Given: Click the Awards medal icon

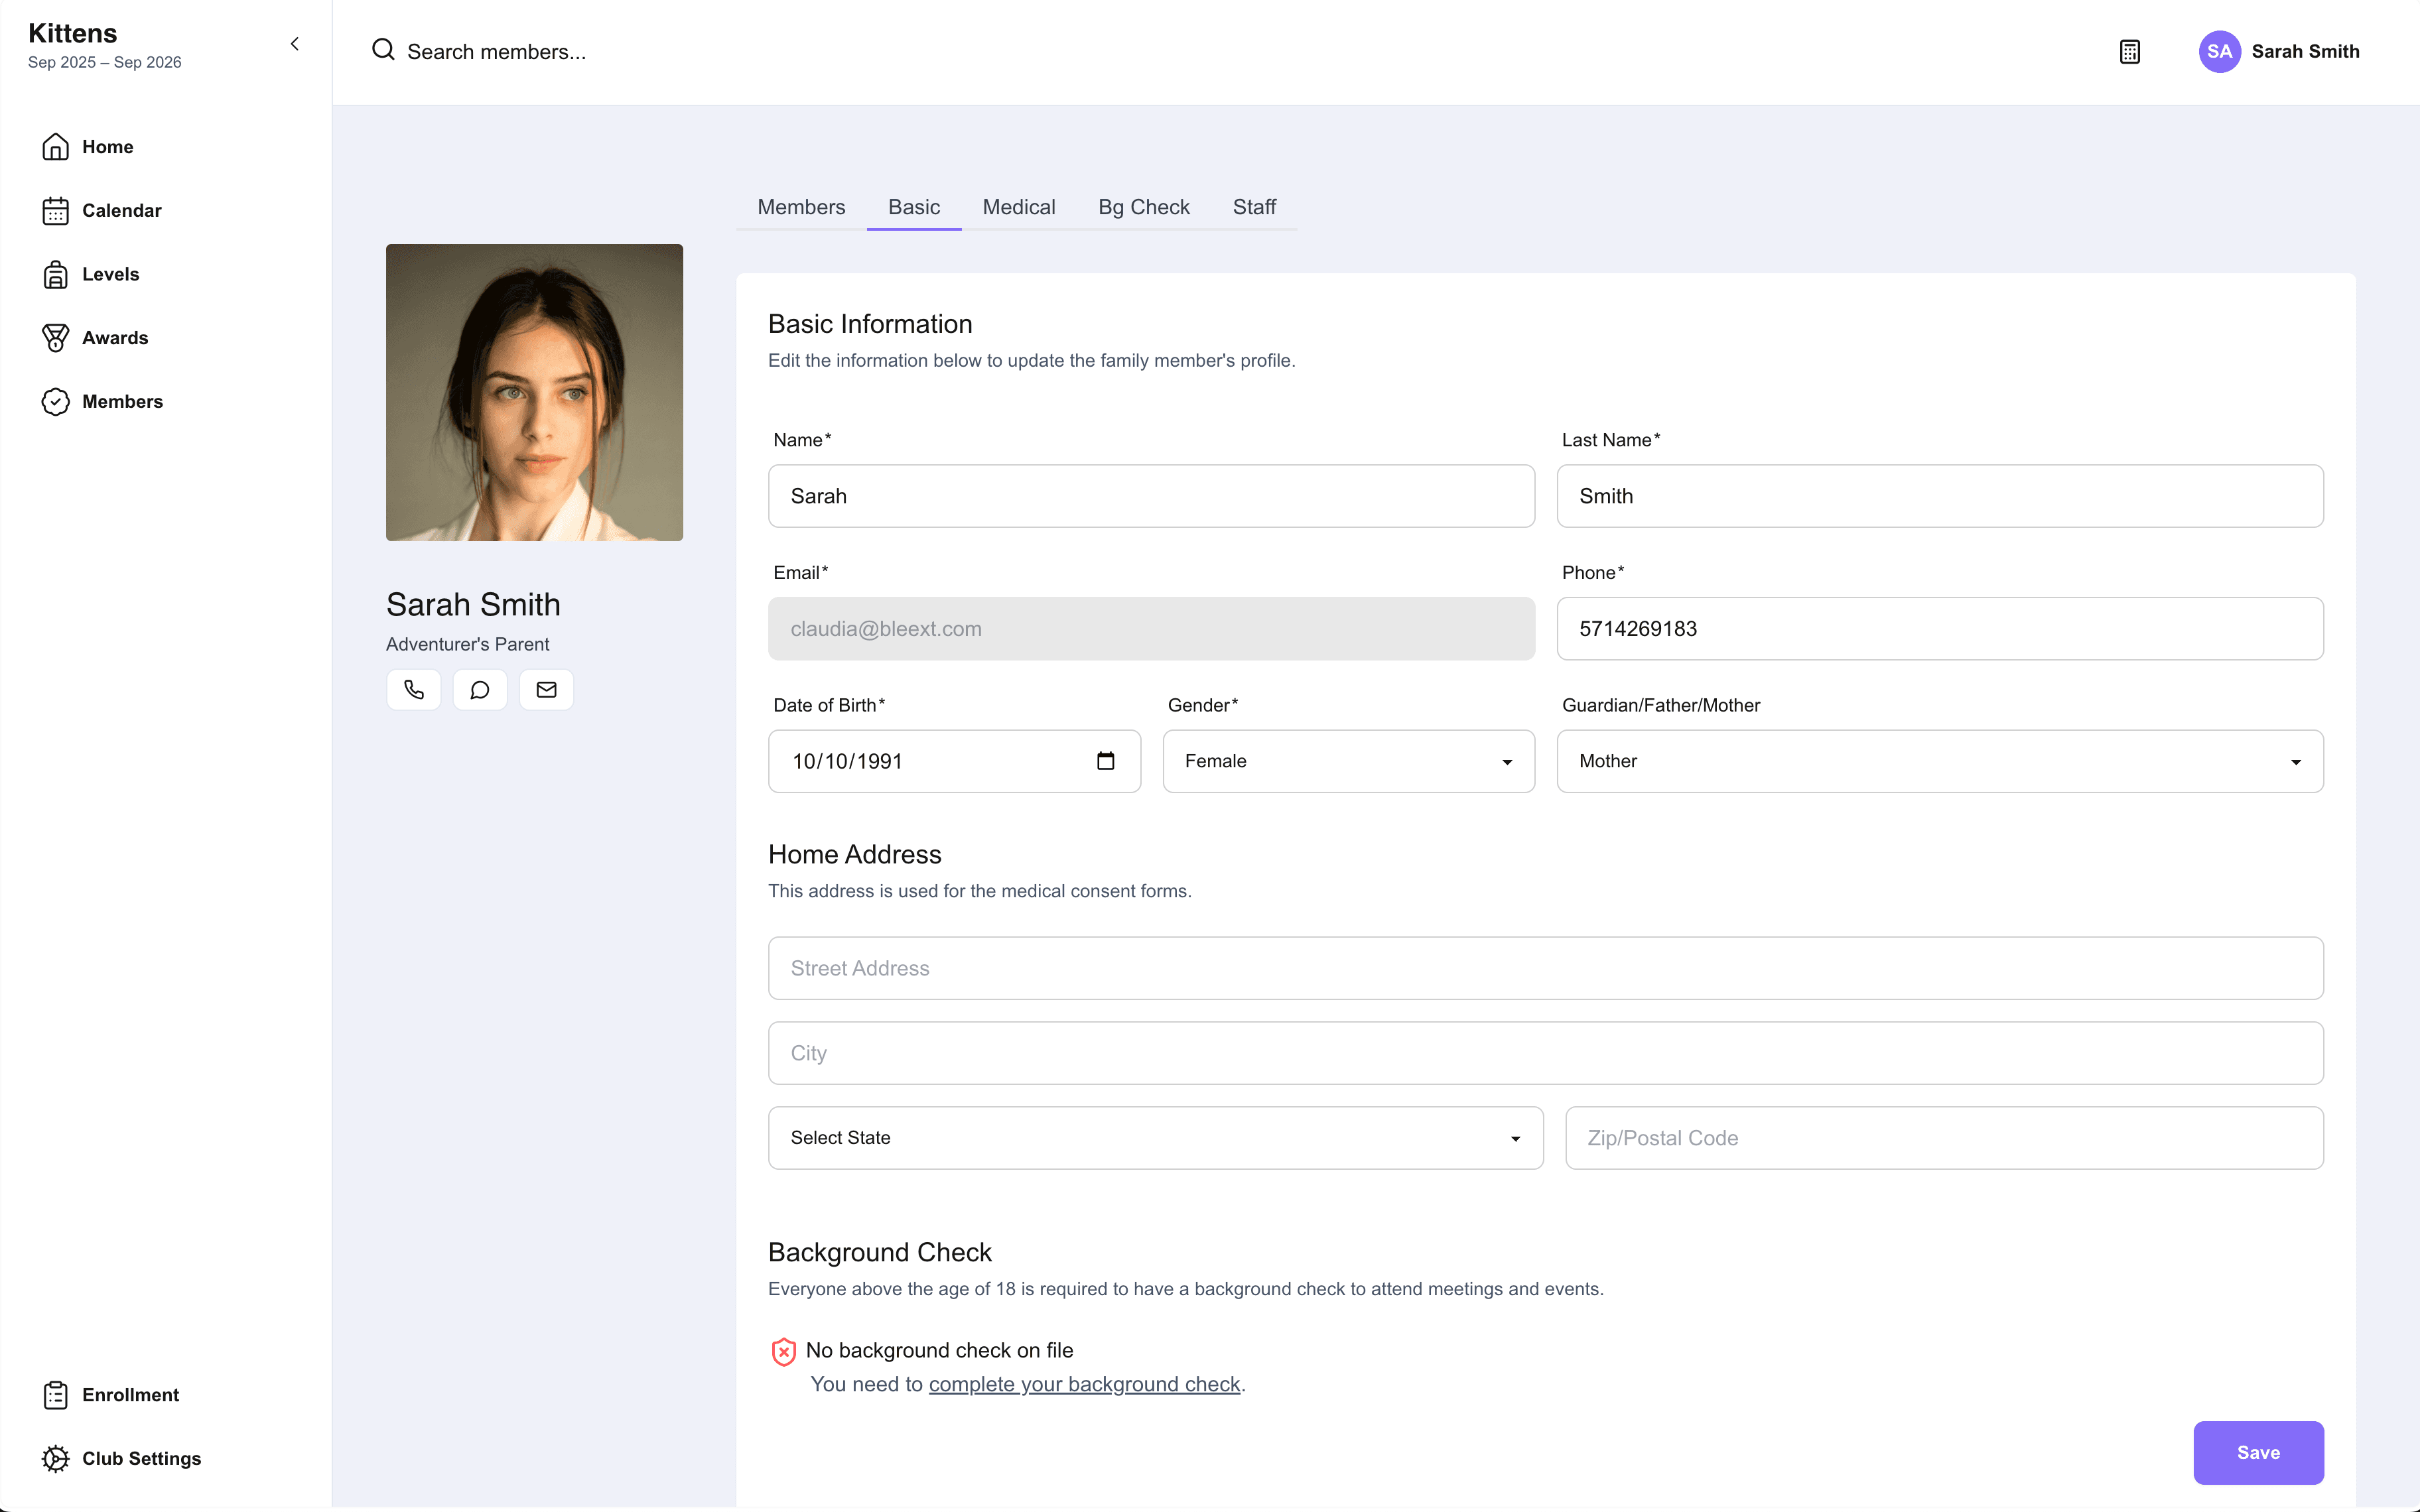Looking at the screenshot, I should pos(56,338).
